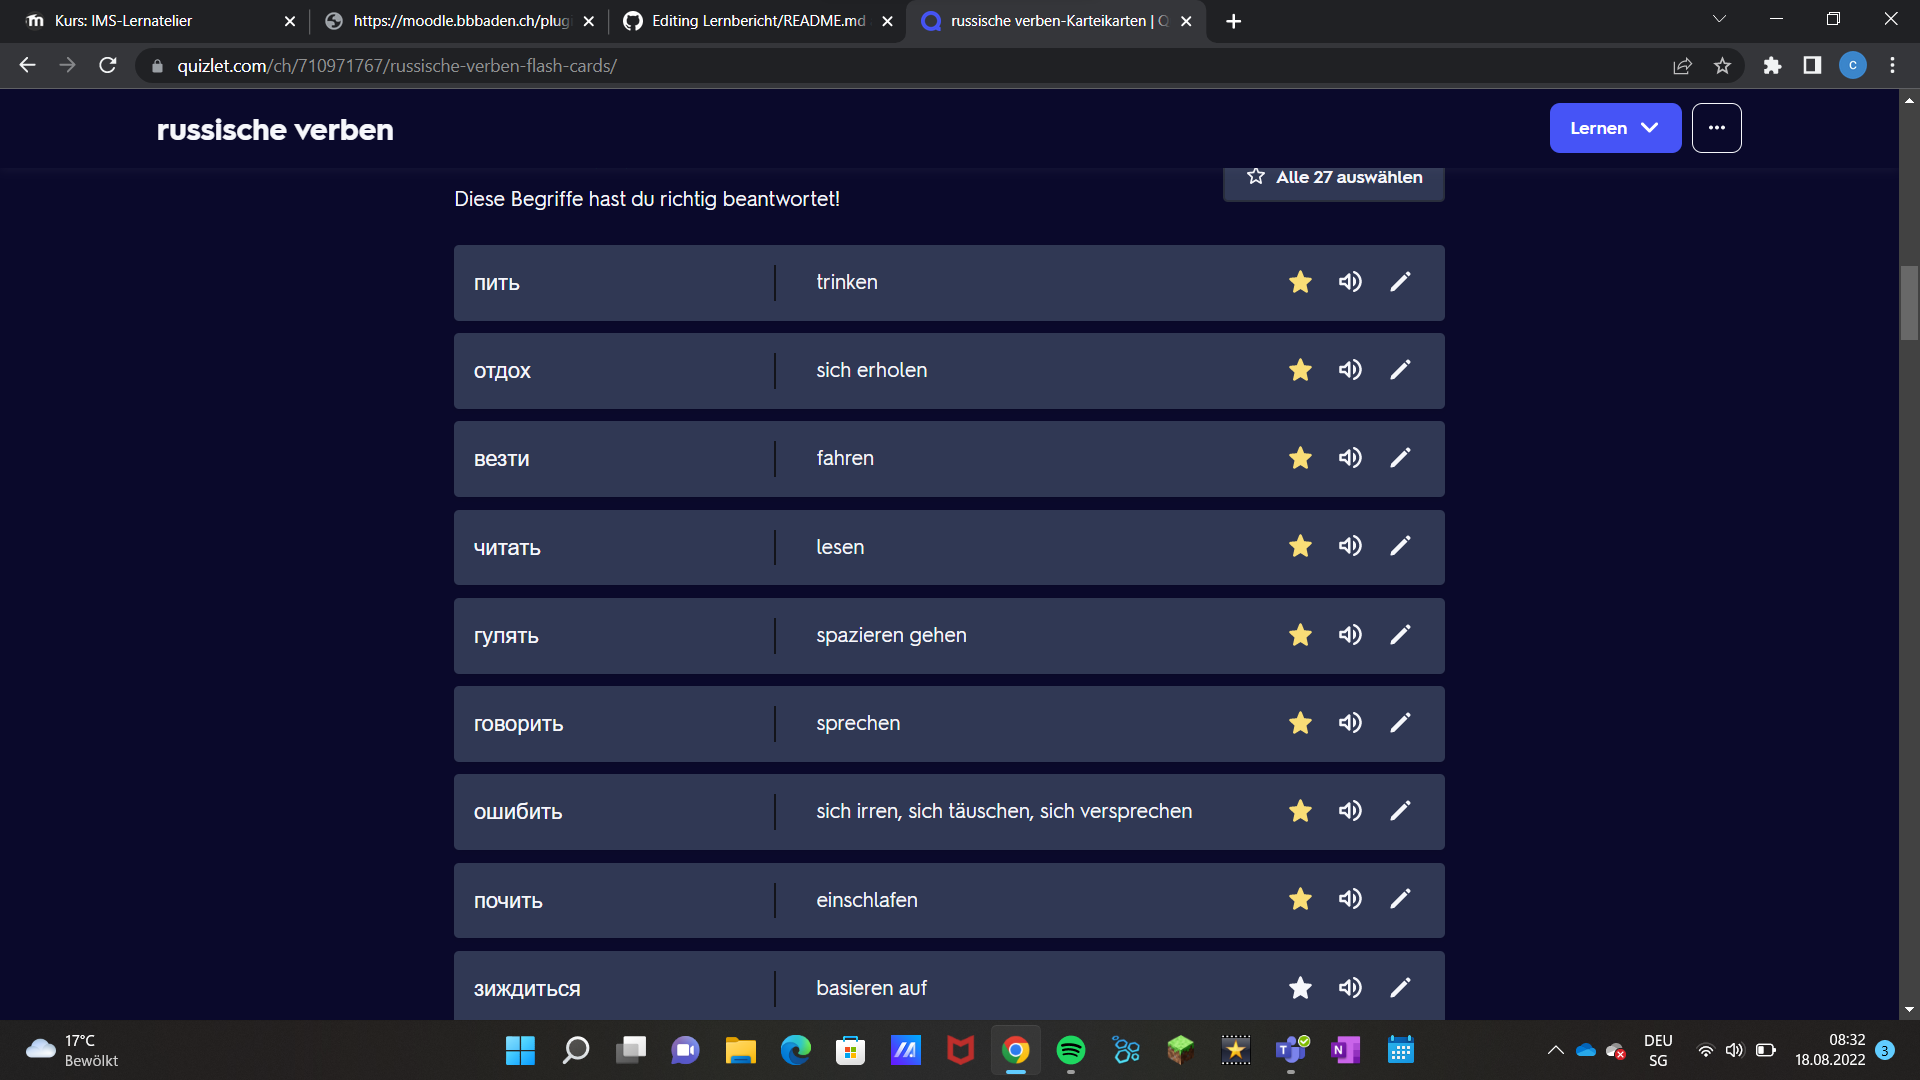Open Spotify from the taskbar

[1070, 1050]
